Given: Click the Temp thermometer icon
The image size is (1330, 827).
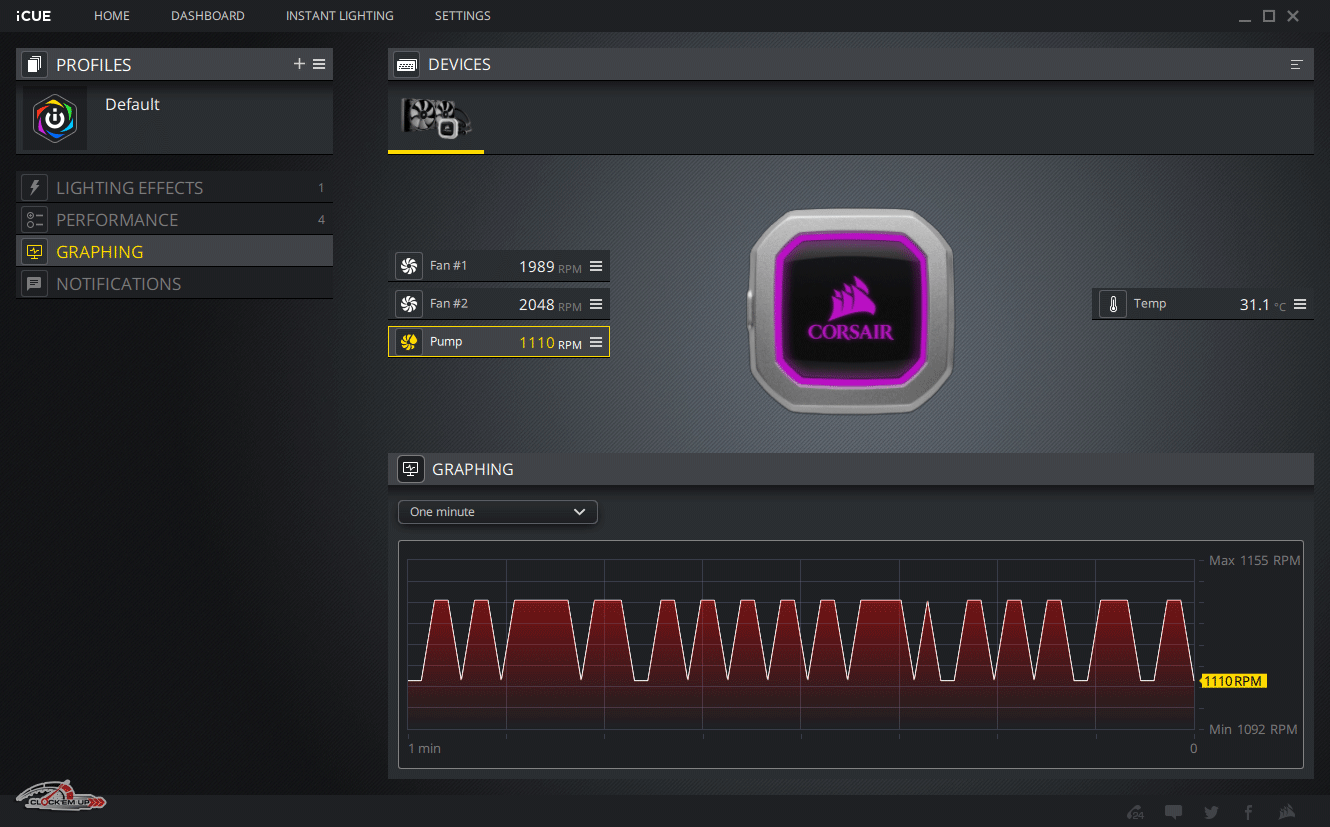Looking at the screenshot, I should coord(1113,304).
